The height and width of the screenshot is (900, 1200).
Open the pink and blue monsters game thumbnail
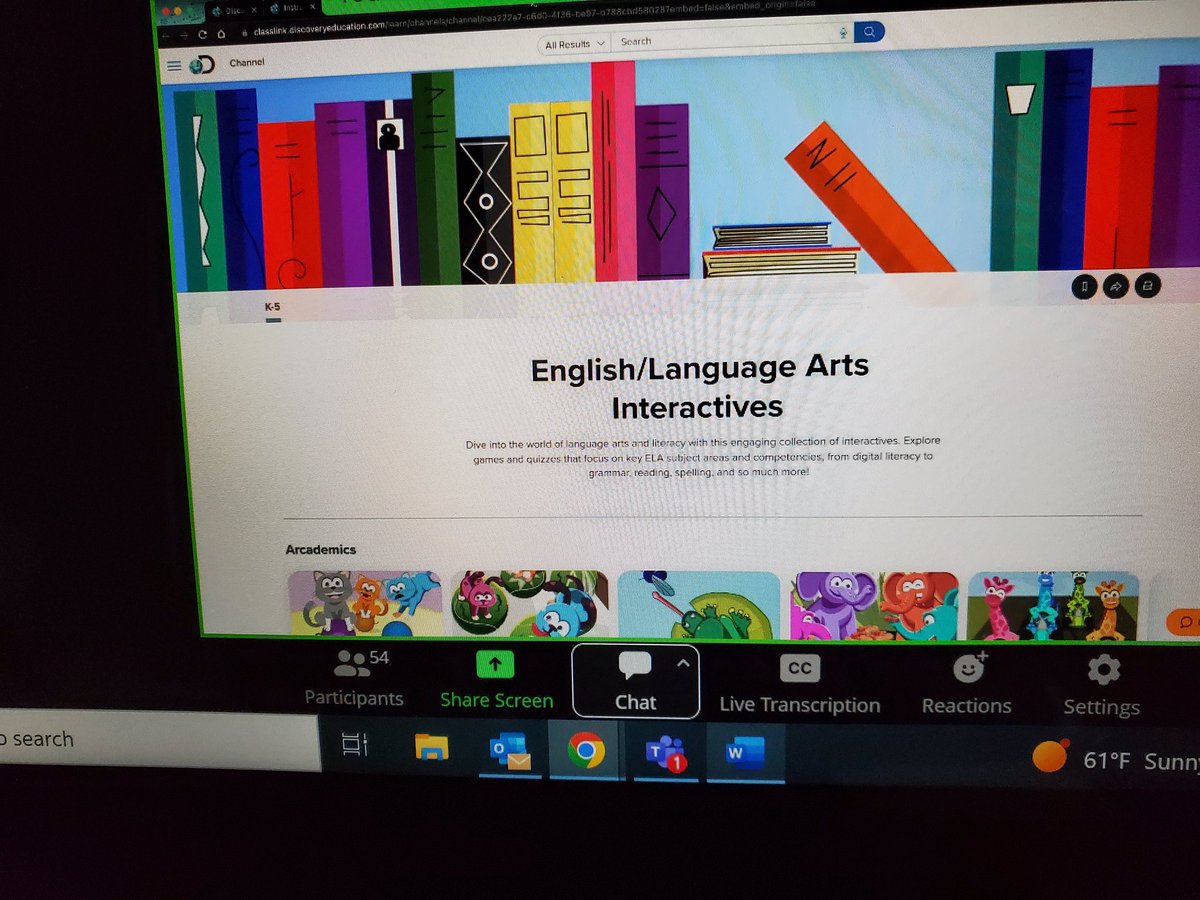[529, 604]
